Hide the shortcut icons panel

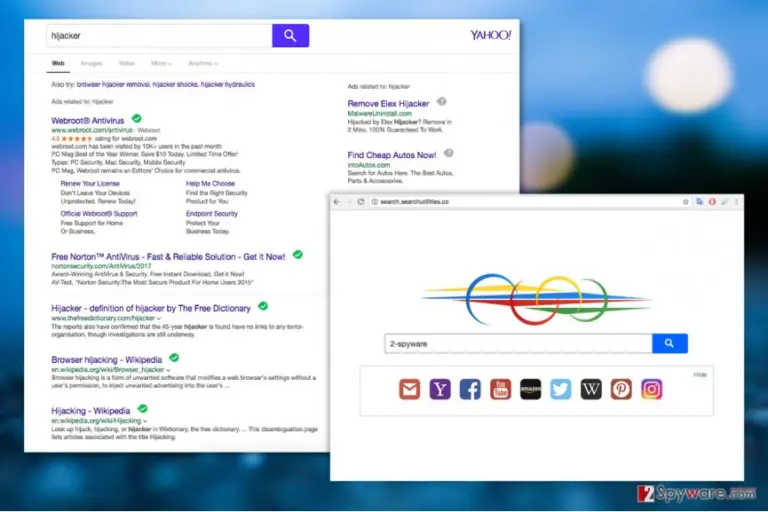point(700,374)
